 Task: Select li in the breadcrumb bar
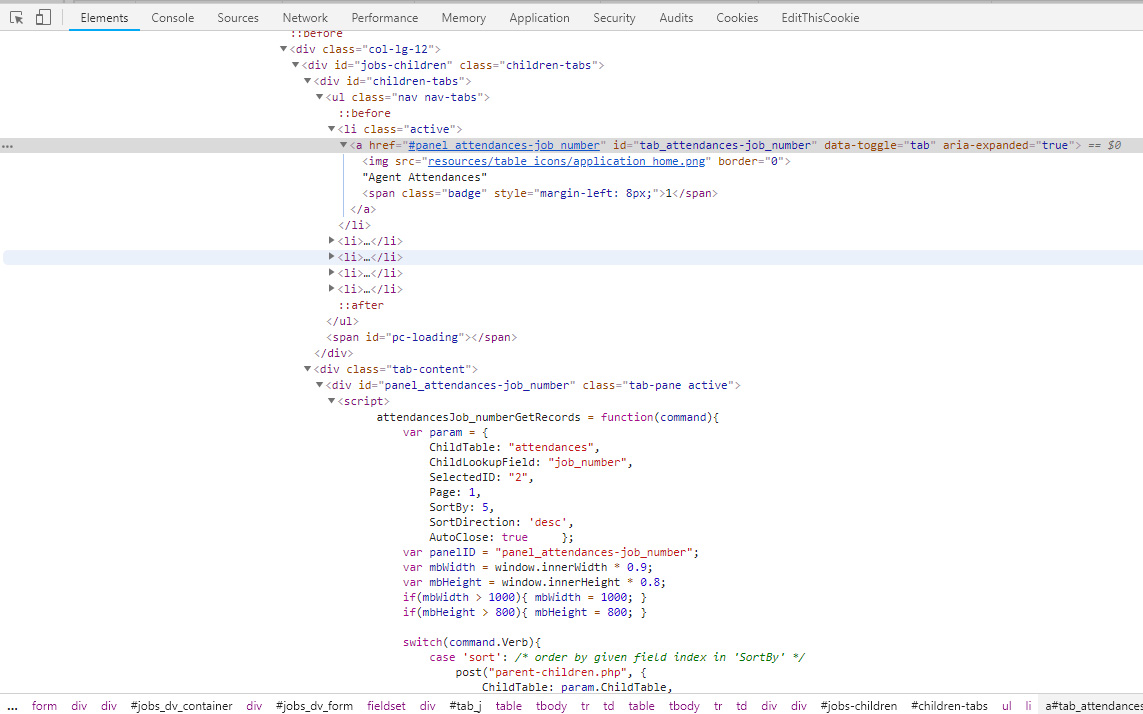1028,706
